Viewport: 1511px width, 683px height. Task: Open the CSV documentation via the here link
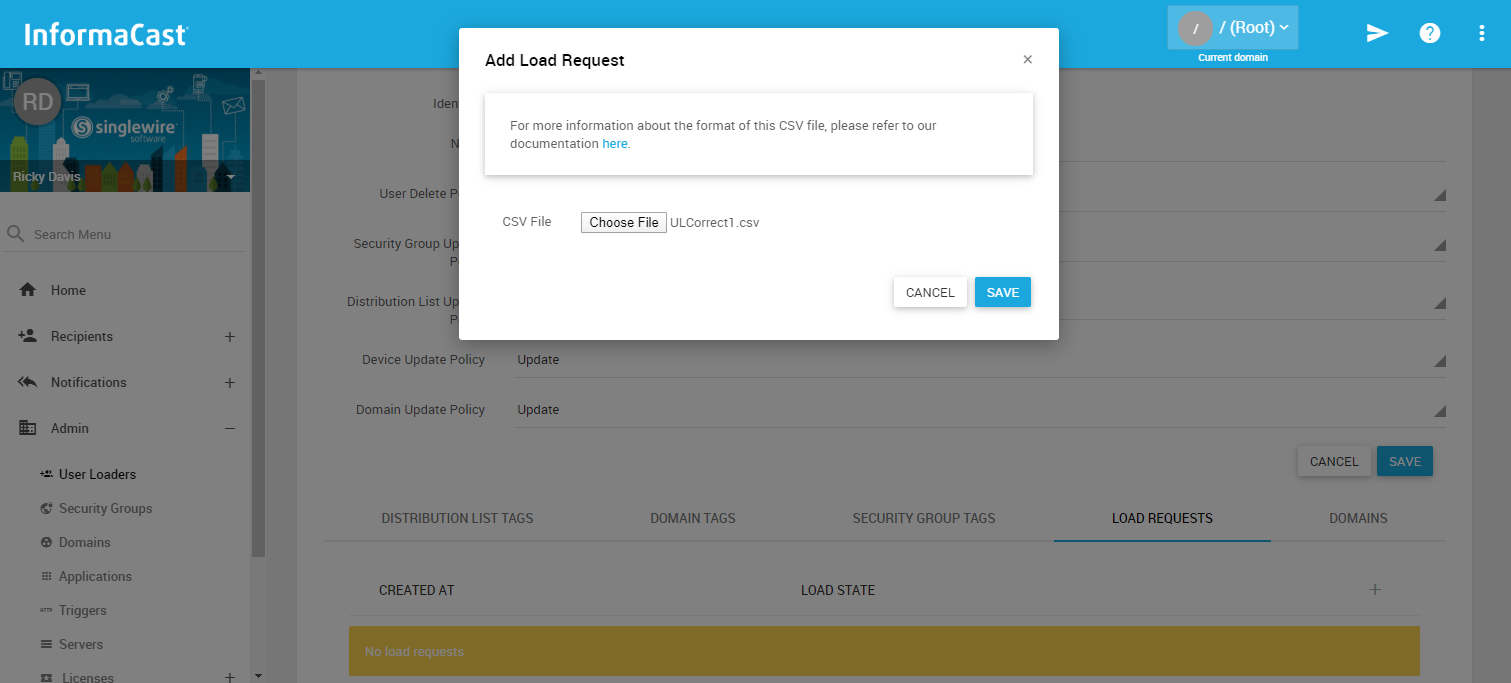pyautogui.click(x=615, y=143)
